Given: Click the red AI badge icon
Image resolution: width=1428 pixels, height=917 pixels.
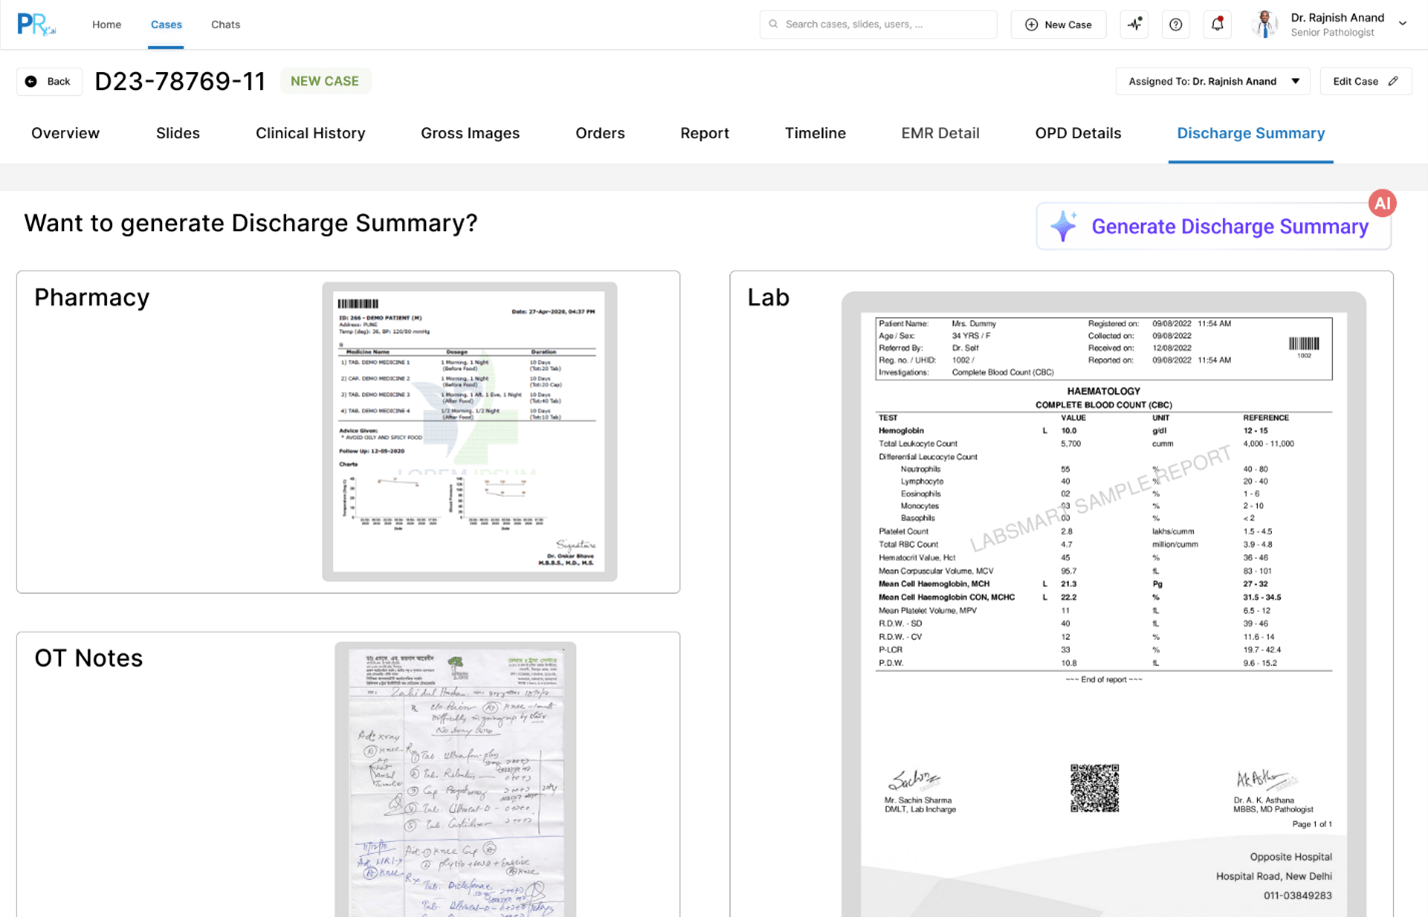Looking at the screenshot, I should [1382, 204].
